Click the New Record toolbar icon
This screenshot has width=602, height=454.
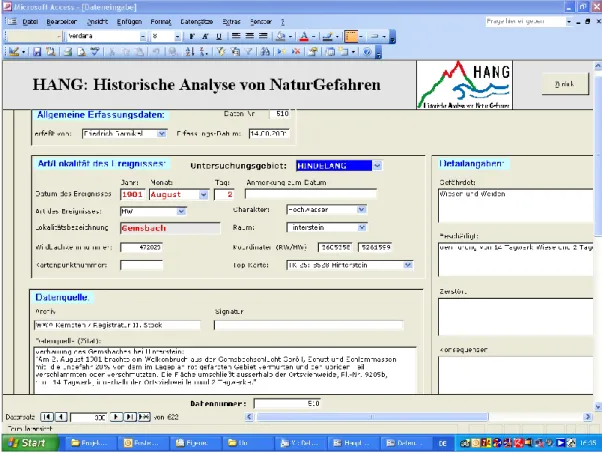(x=282, y=51)
